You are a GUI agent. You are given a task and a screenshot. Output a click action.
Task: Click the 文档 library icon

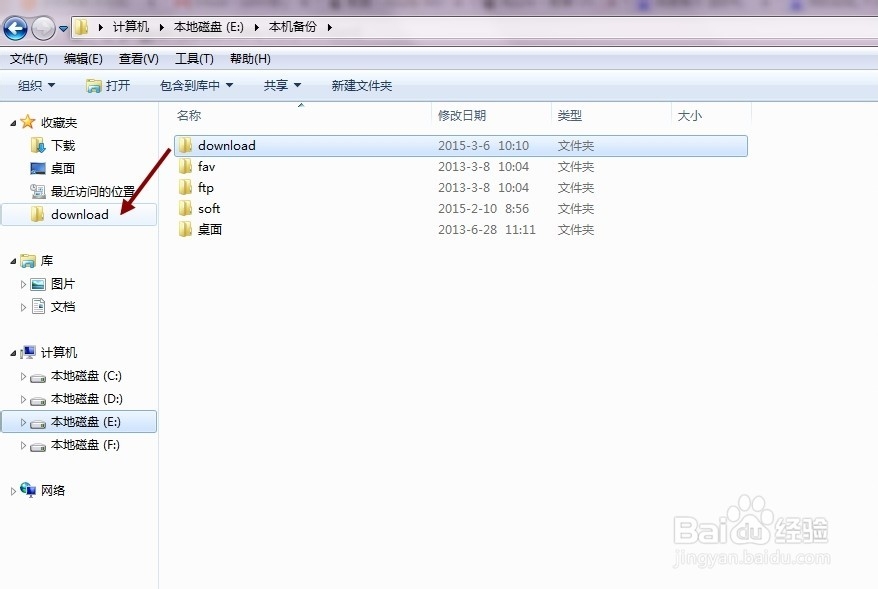coord(38,306)
